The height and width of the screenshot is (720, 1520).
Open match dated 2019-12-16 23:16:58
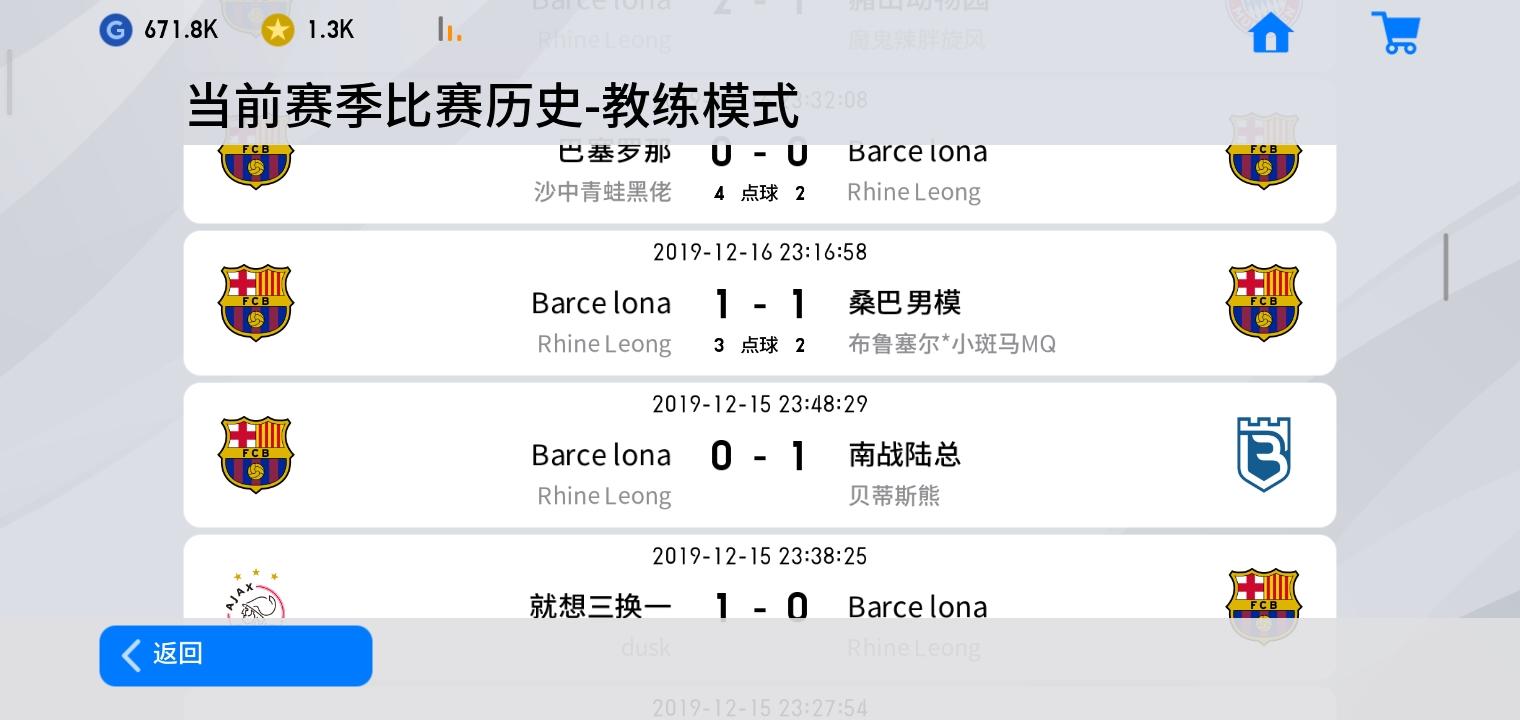tap(760, 303)
